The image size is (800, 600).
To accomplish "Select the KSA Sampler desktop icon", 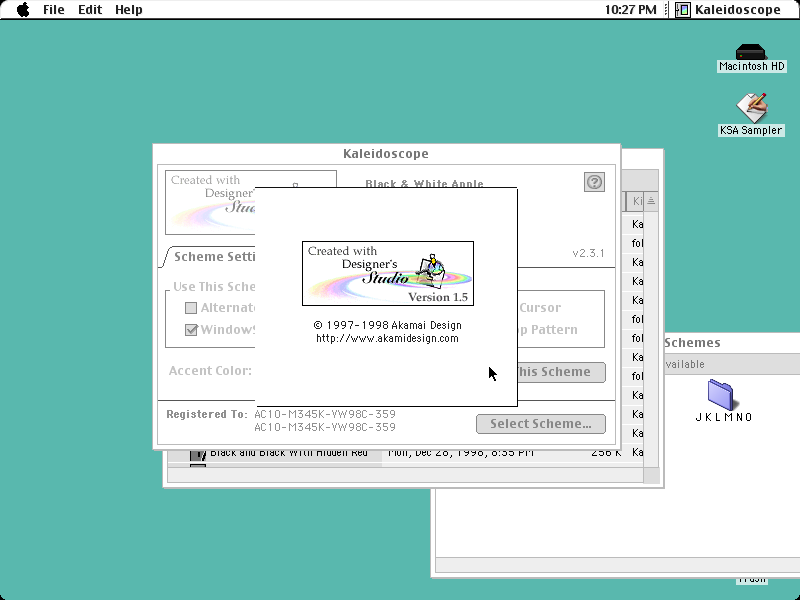I will 752,108.
